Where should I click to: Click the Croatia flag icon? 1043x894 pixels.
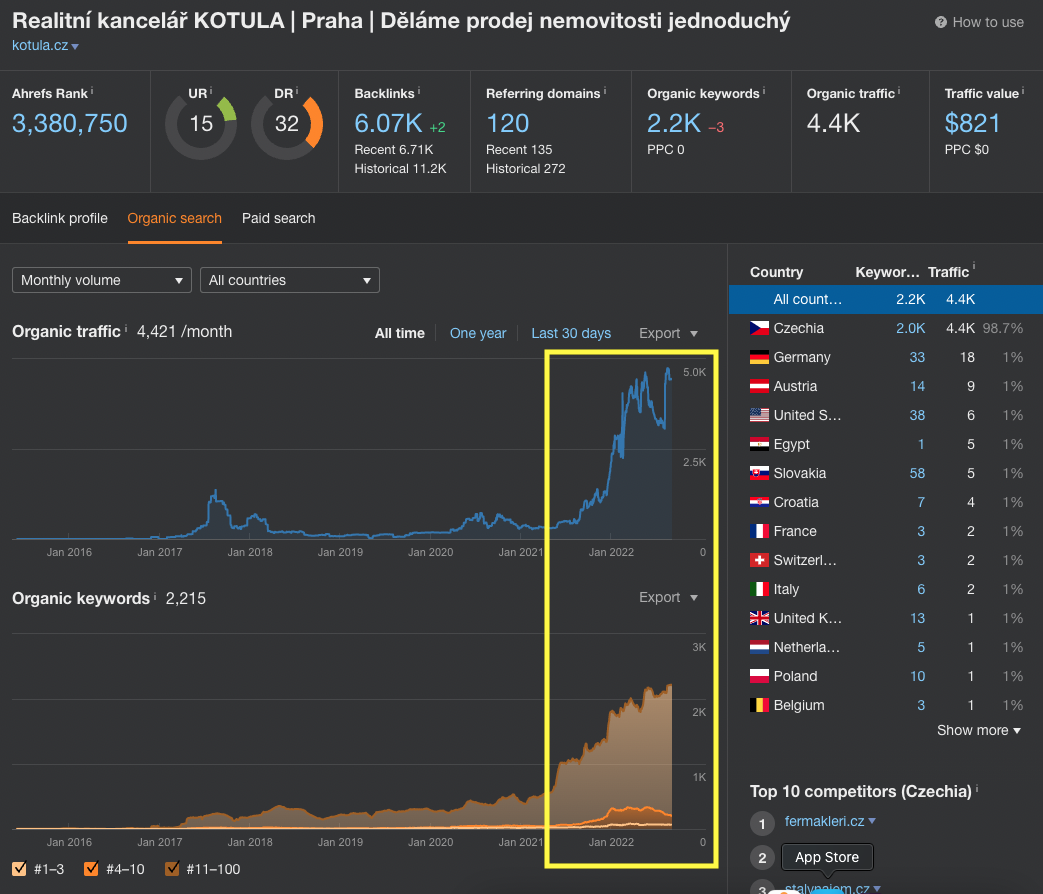[759, 502]
